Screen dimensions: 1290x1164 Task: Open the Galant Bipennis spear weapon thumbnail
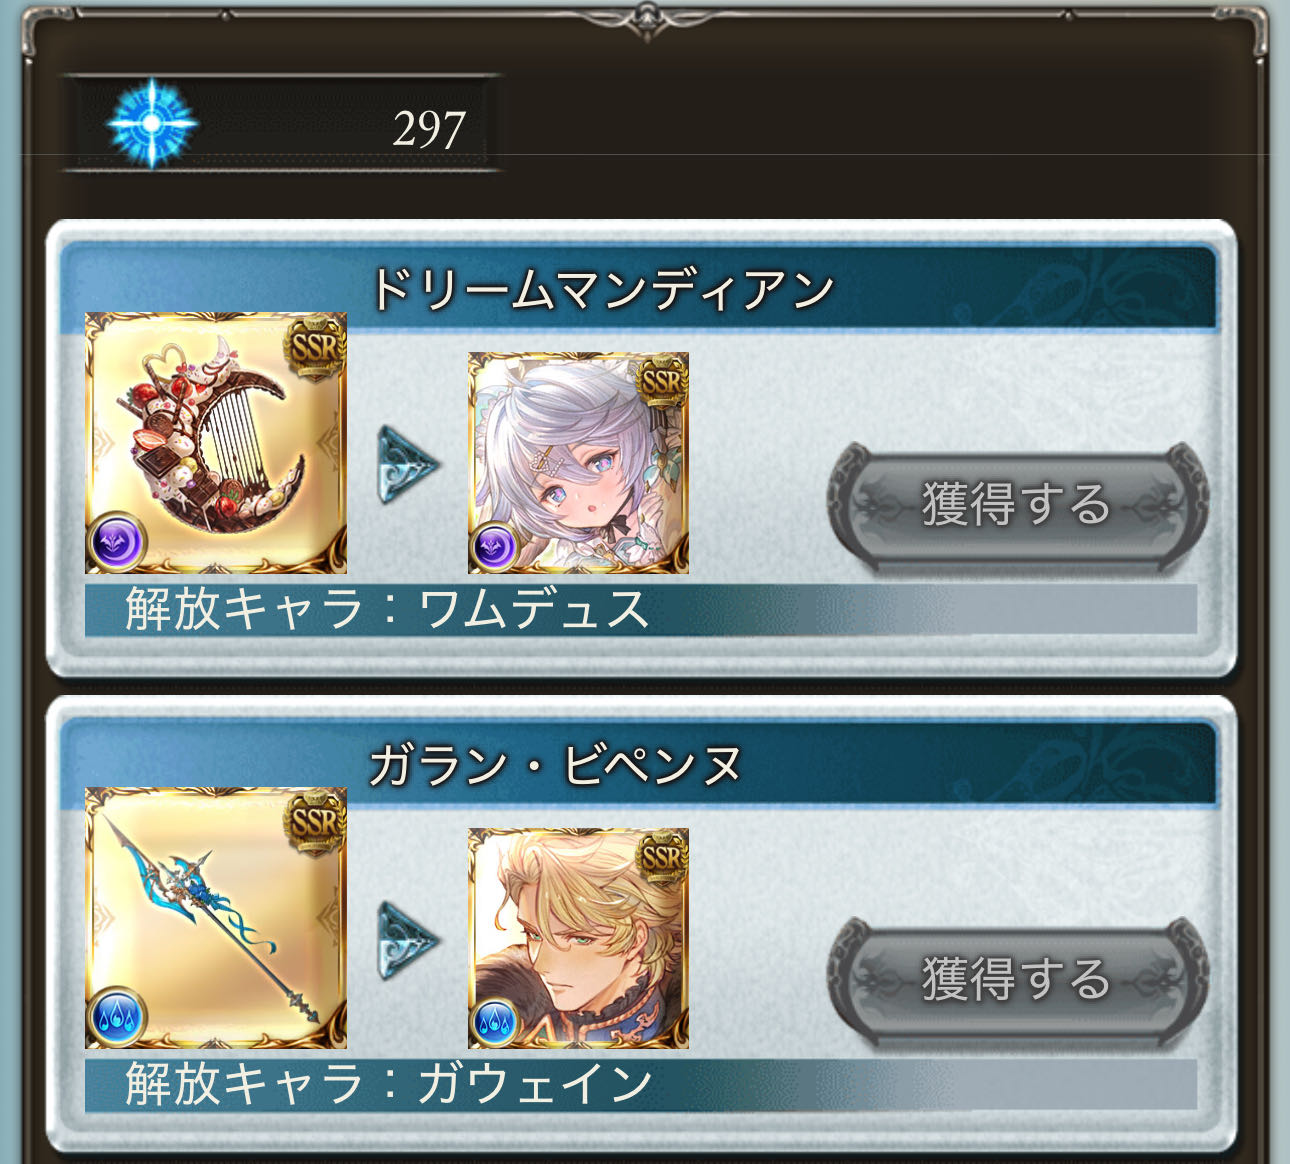click(x=216, y=918)
